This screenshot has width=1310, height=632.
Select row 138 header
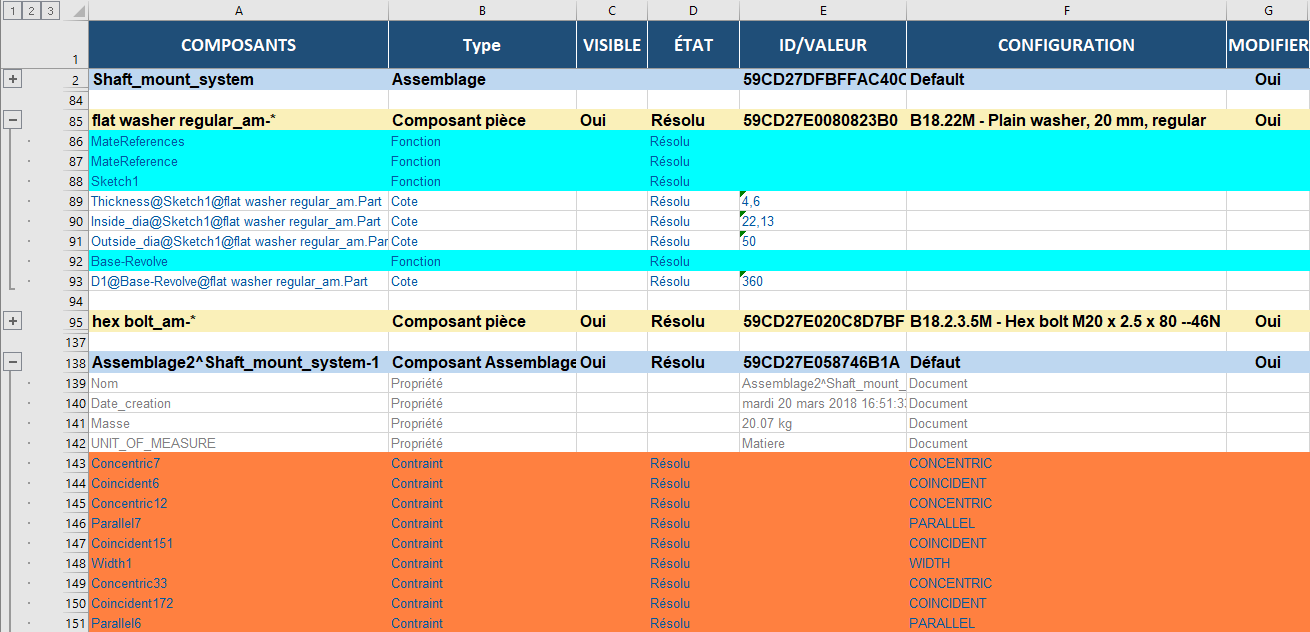pos(75,362)
